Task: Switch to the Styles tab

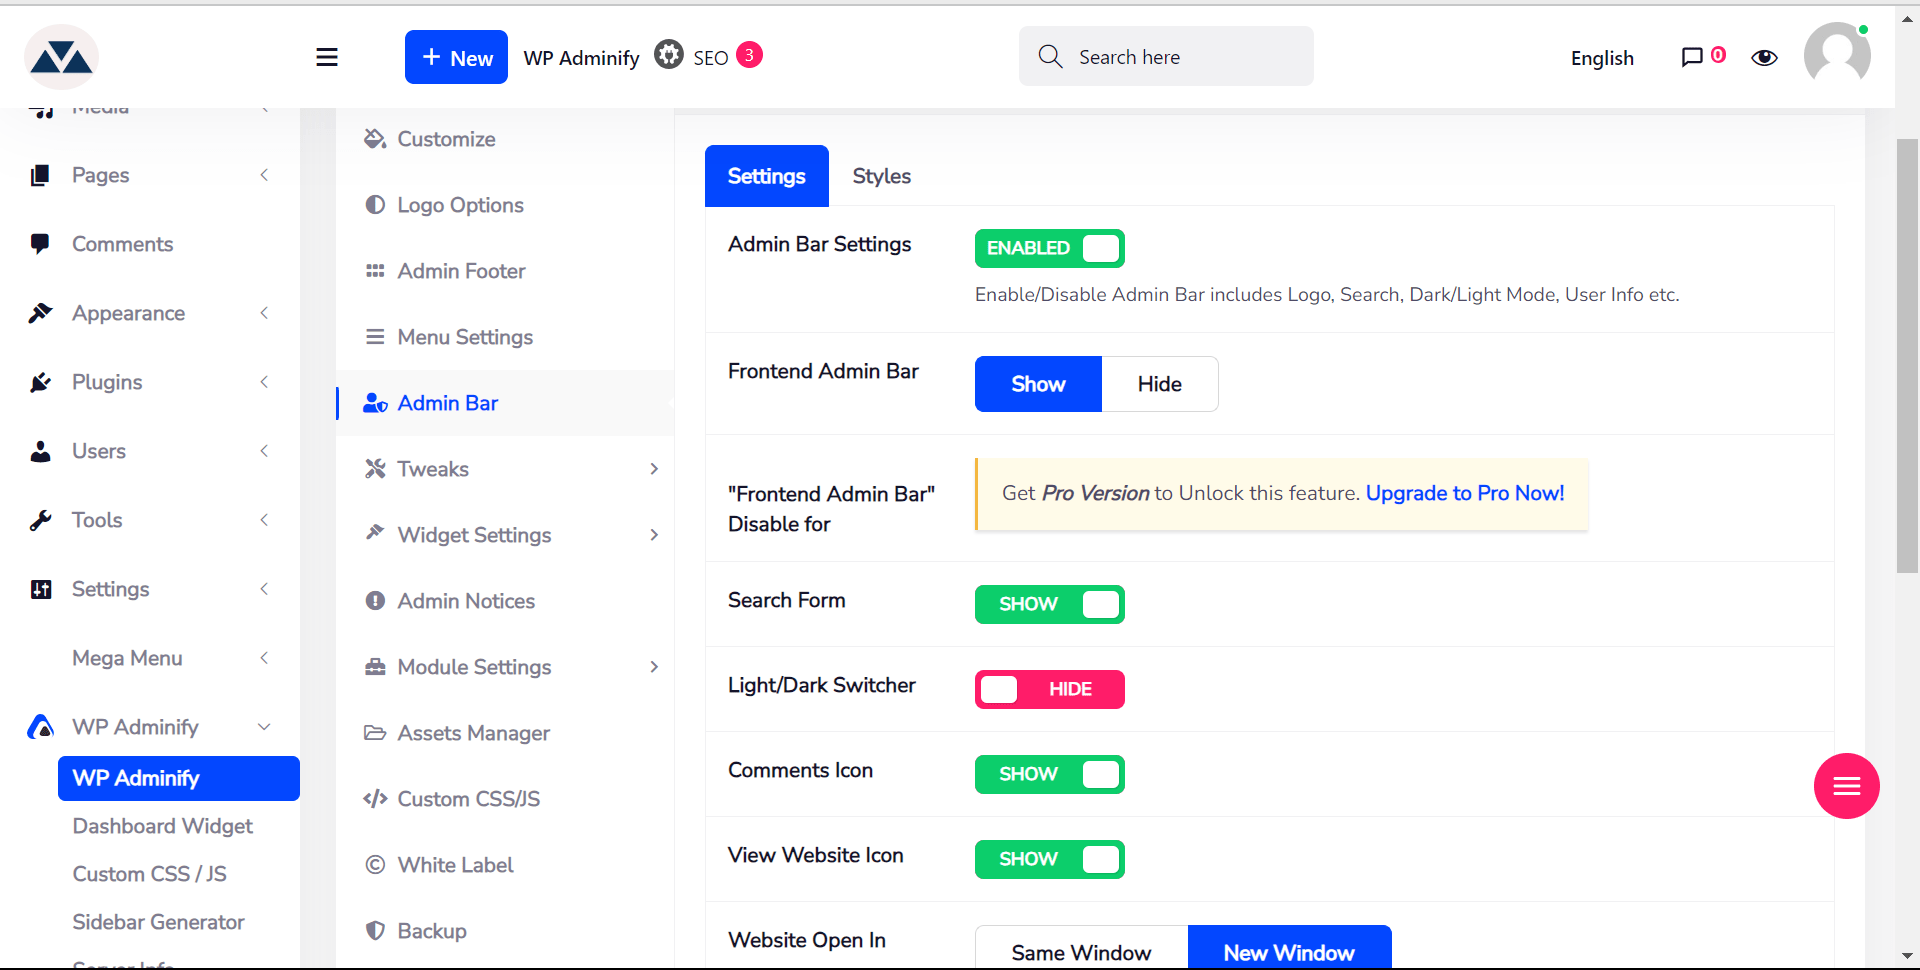Action: point(881,176)
